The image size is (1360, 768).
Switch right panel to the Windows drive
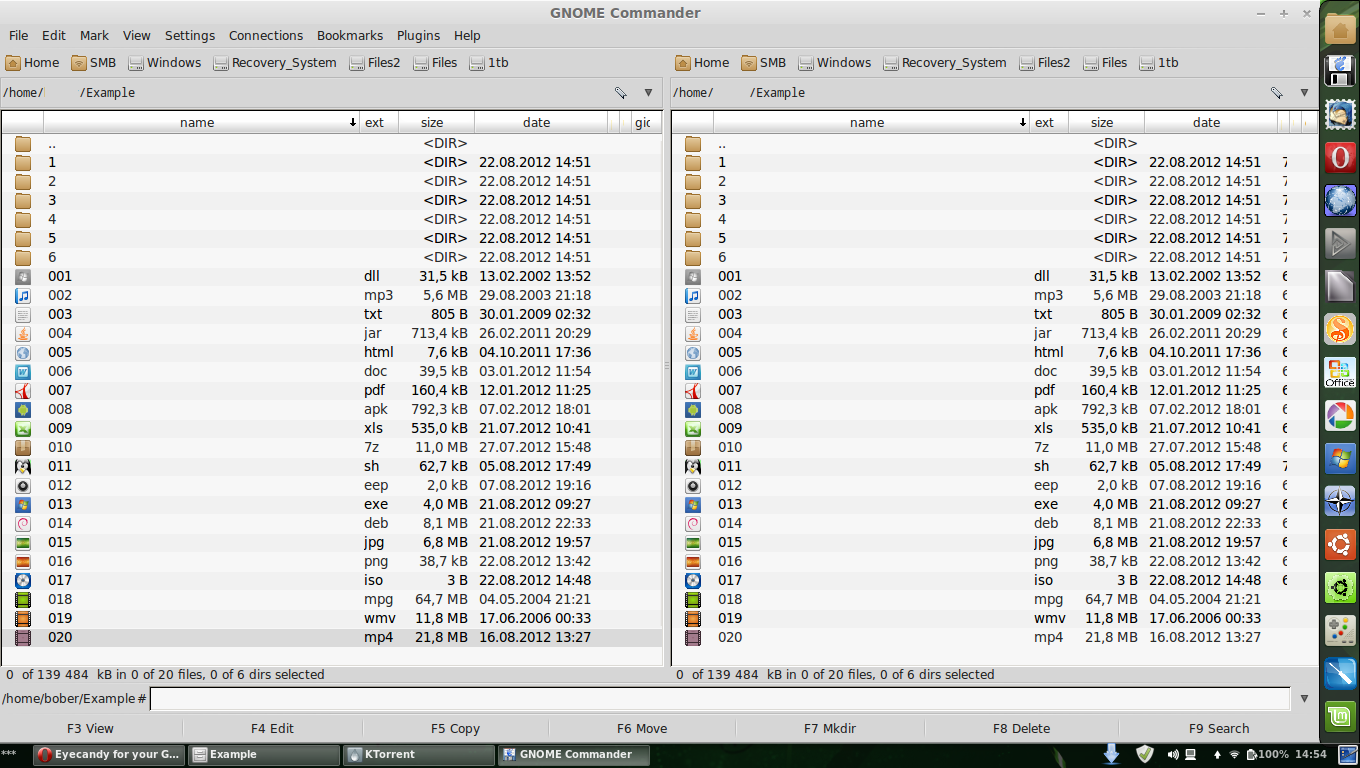pos(835,62)
